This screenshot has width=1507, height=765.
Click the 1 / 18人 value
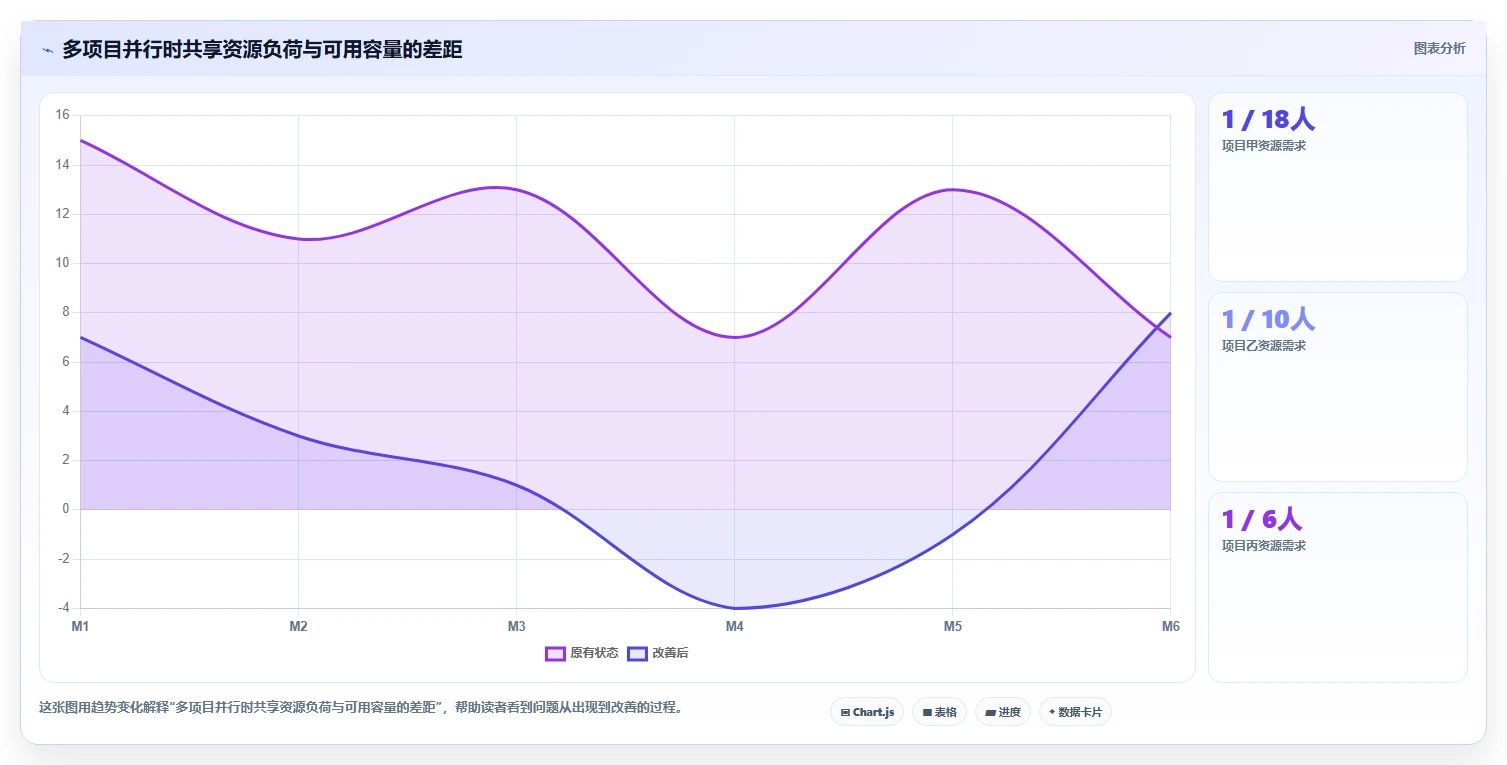tap(1268, 119)
